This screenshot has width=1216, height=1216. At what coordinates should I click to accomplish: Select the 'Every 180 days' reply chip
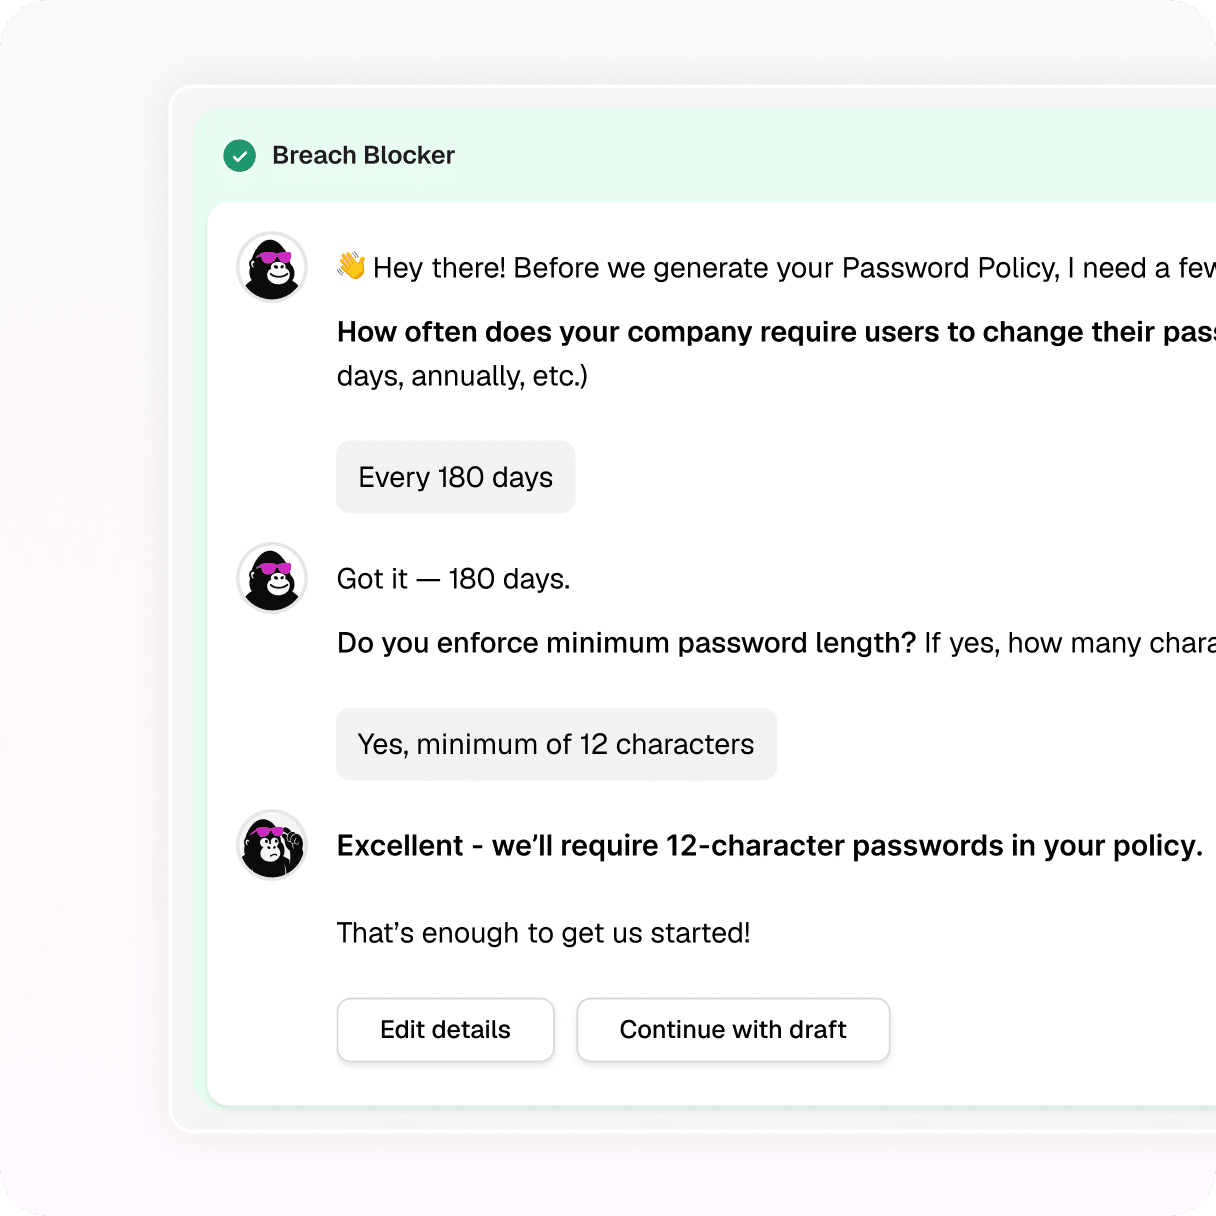(456, 477)
